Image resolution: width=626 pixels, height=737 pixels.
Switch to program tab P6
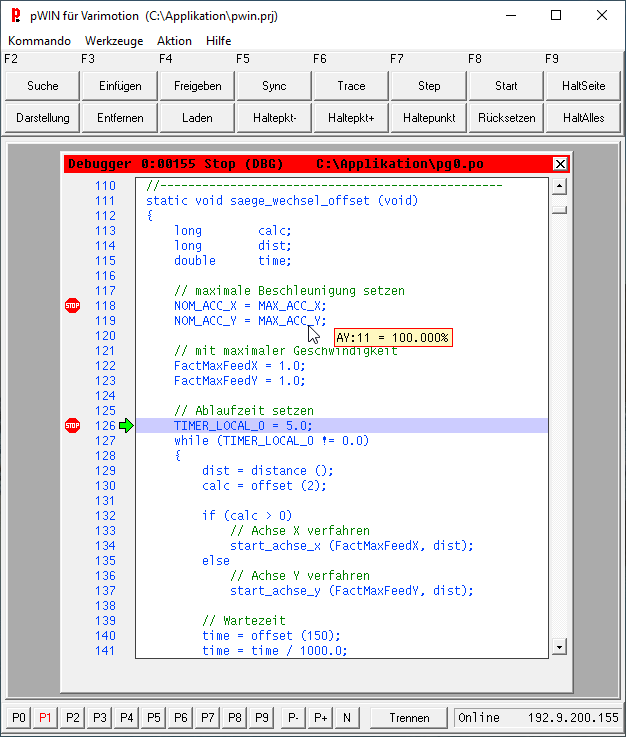[180, 718]
